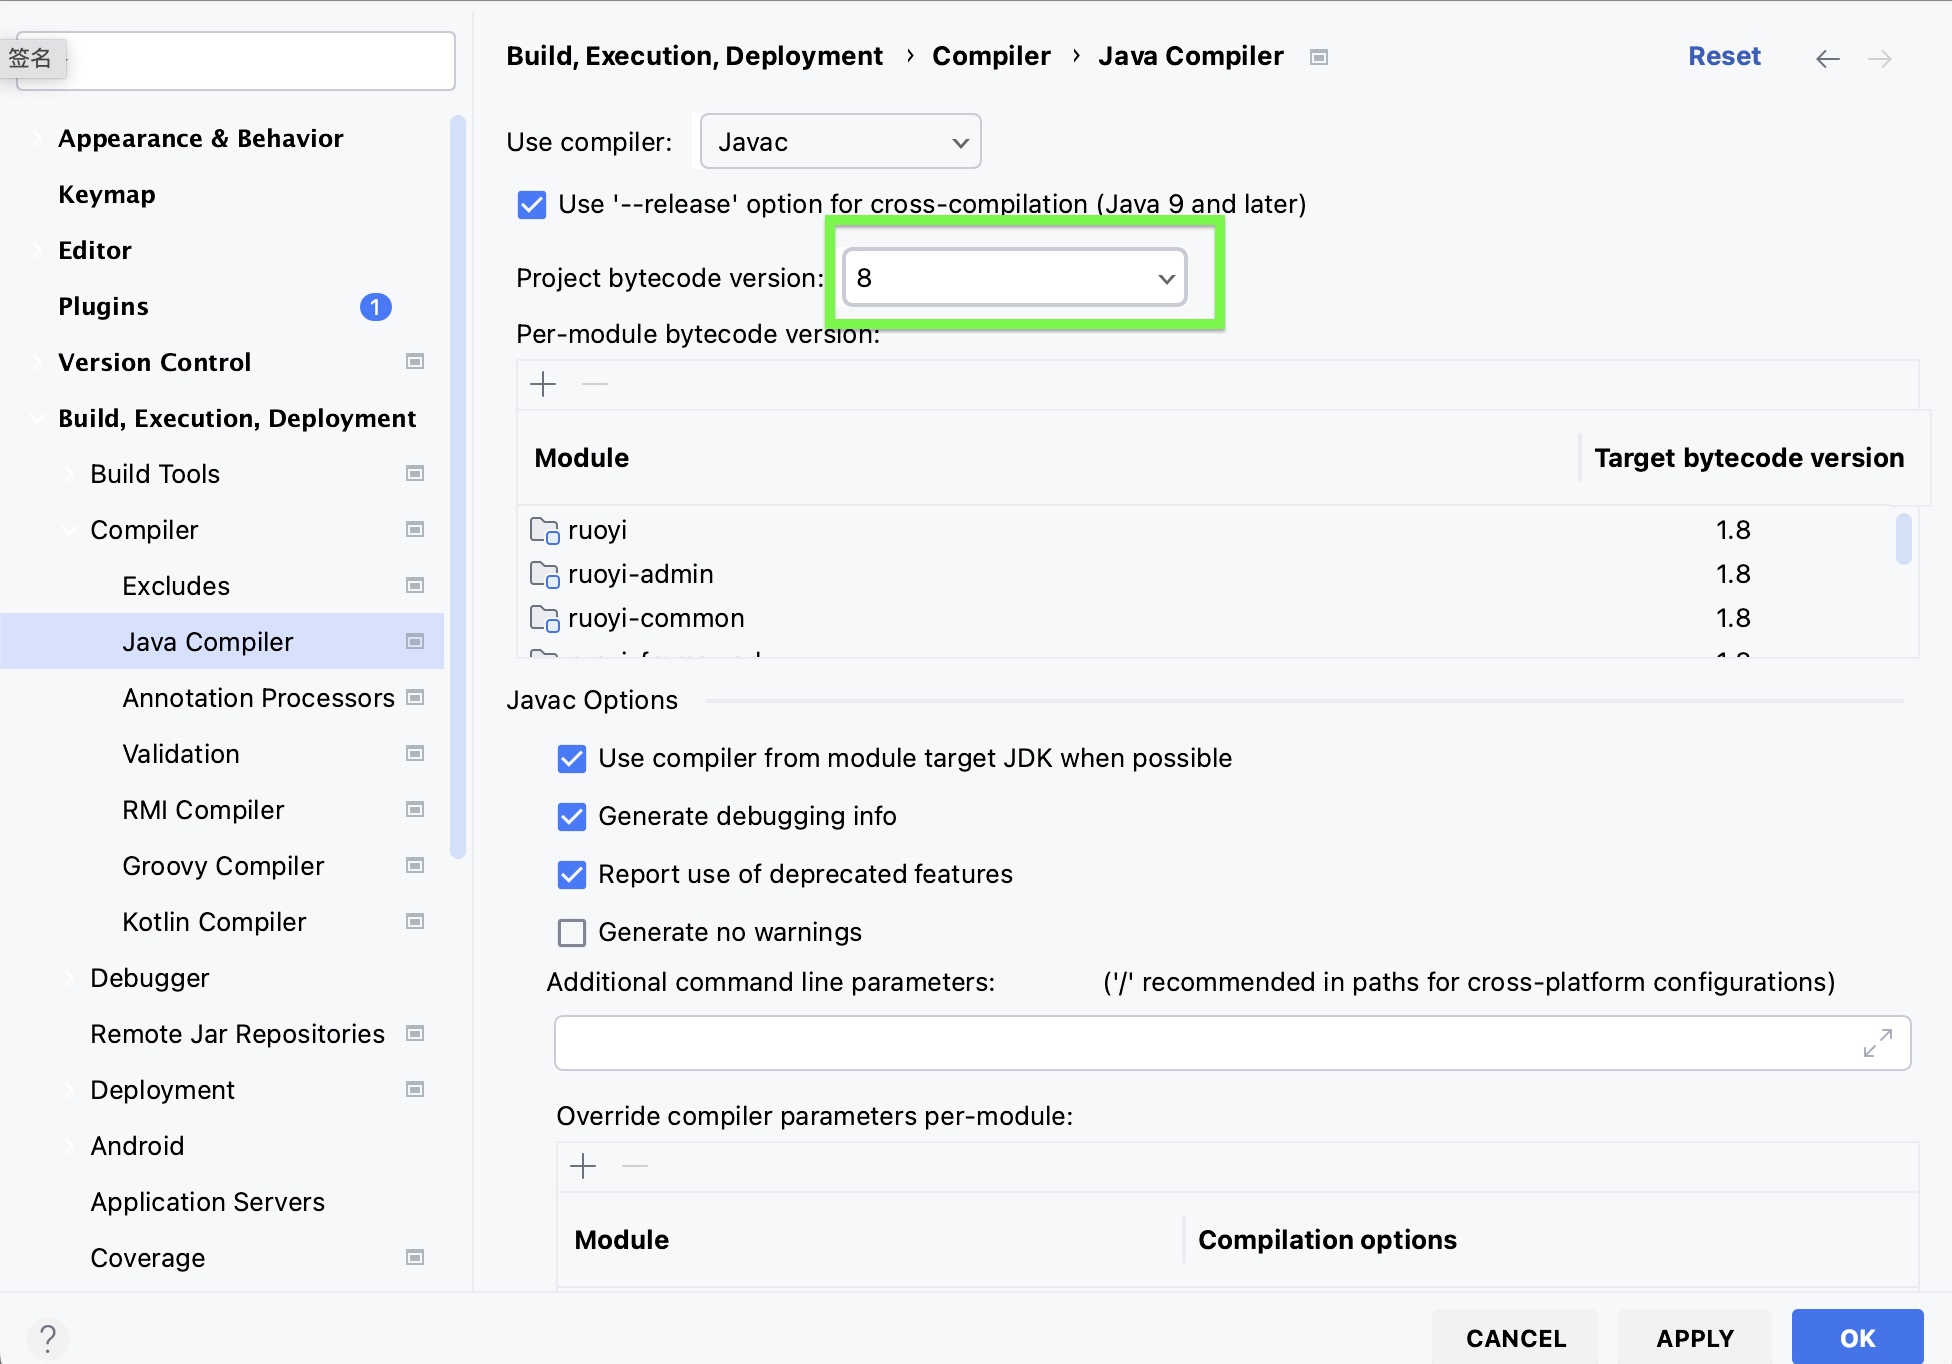Click project icon next to Coverage

point(415,1257)
